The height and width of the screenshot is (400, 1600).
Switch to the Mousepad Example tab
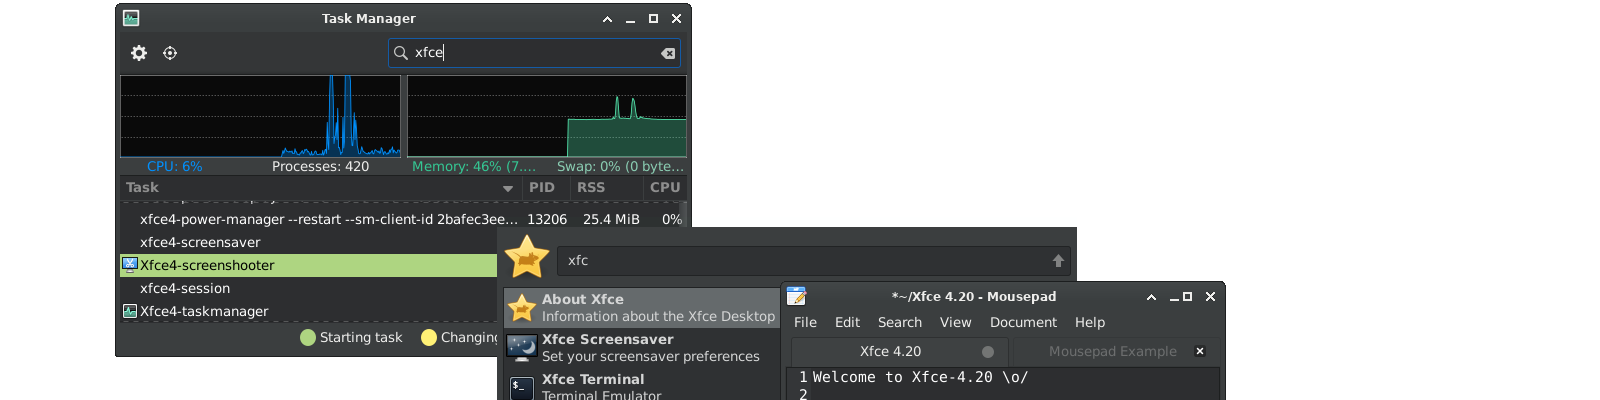[1112, 352]
